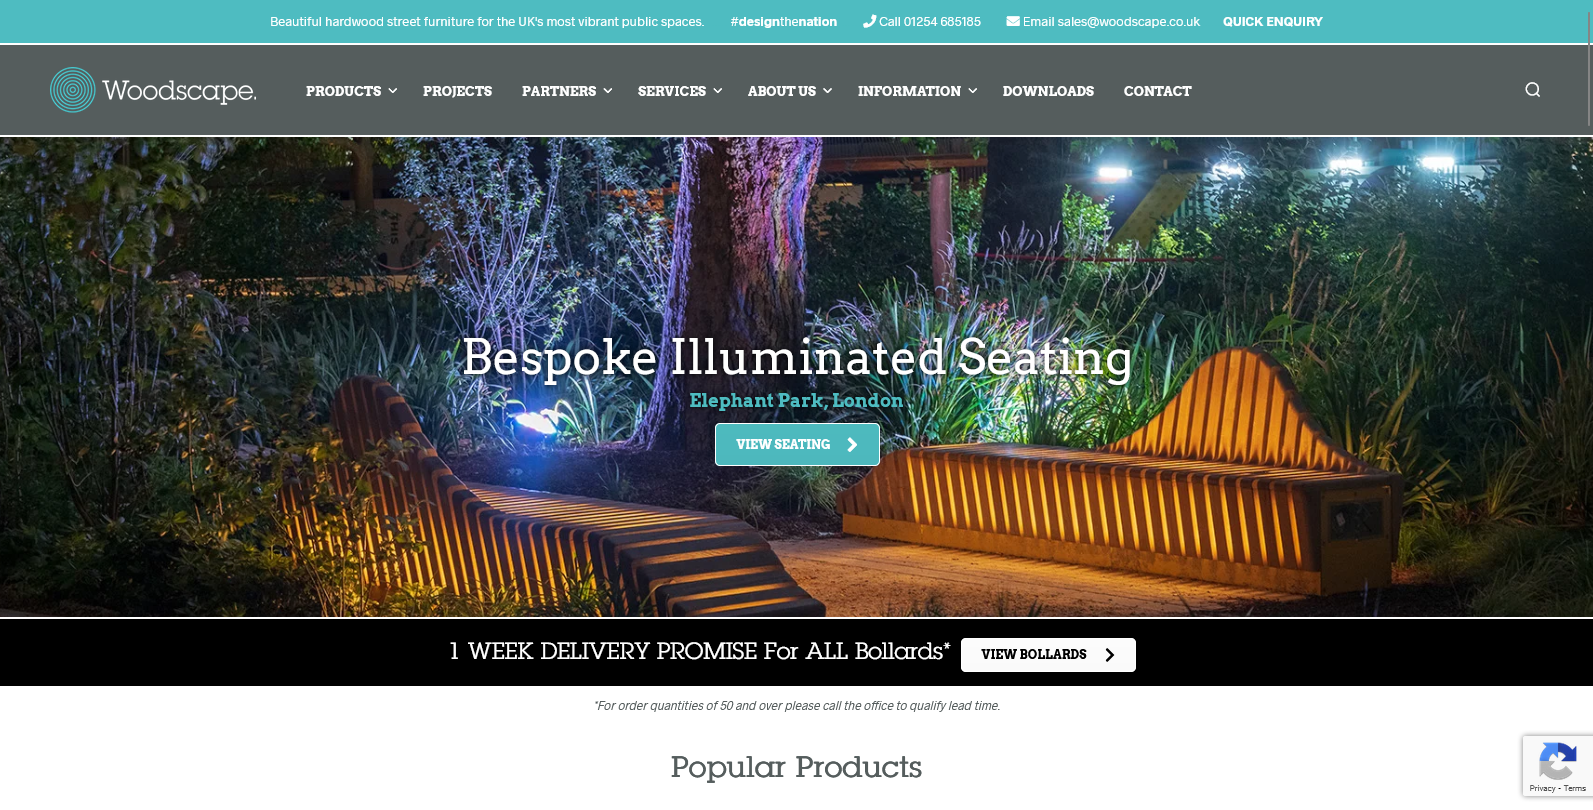Screen dimensions: 1593x810
Task: Click the search magnifier icon
Action: click(x=1532, y=90)
